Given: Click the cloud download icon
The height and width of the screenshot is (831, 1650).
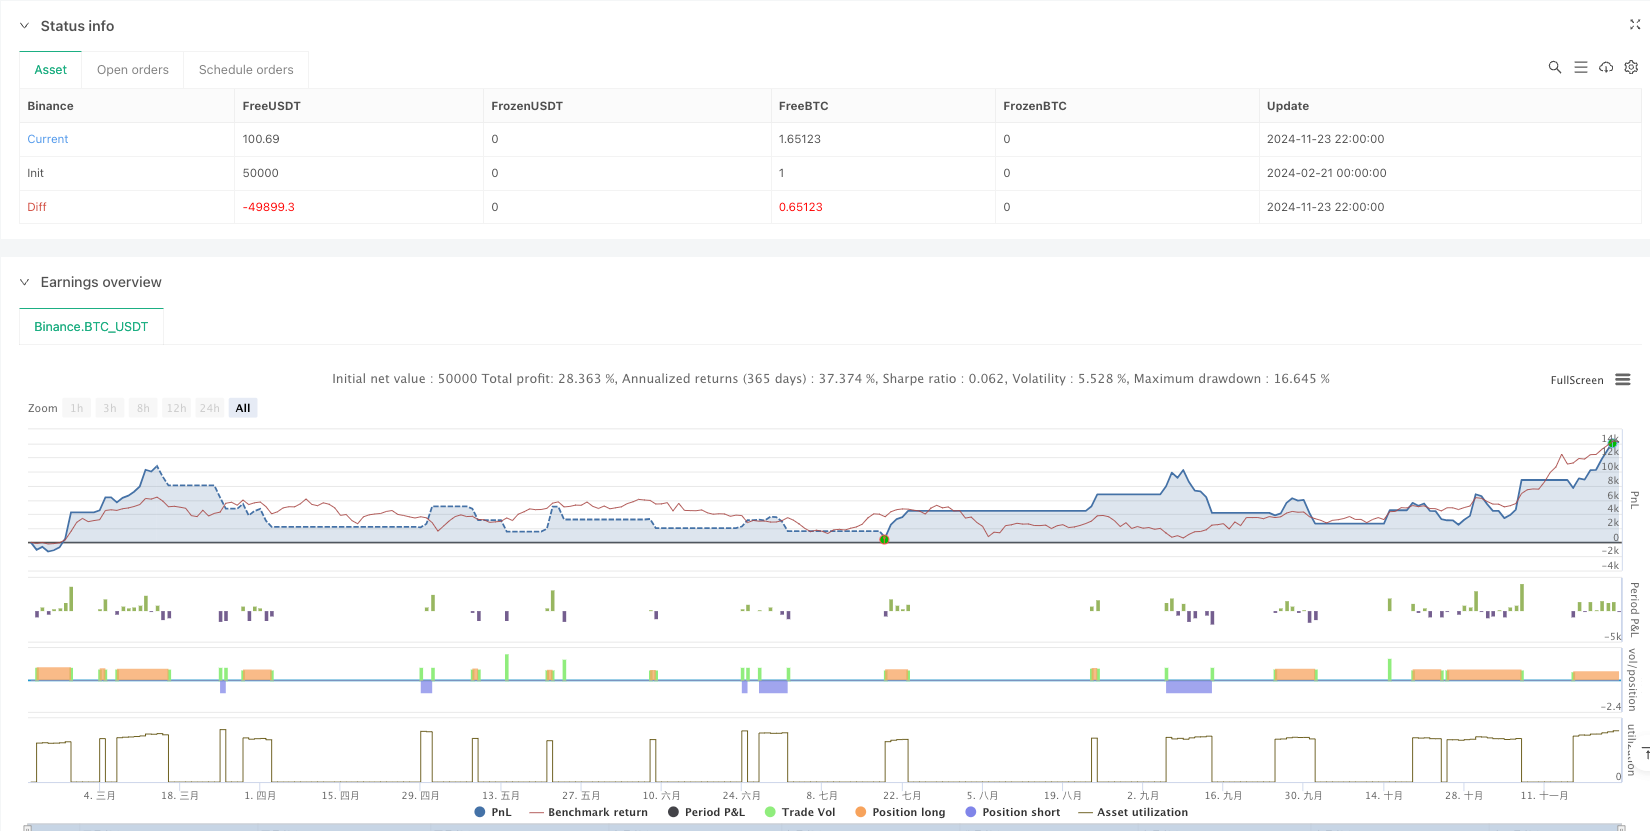Looking at the screenshot, I should pyautogui.click(x=1606, y=67).
